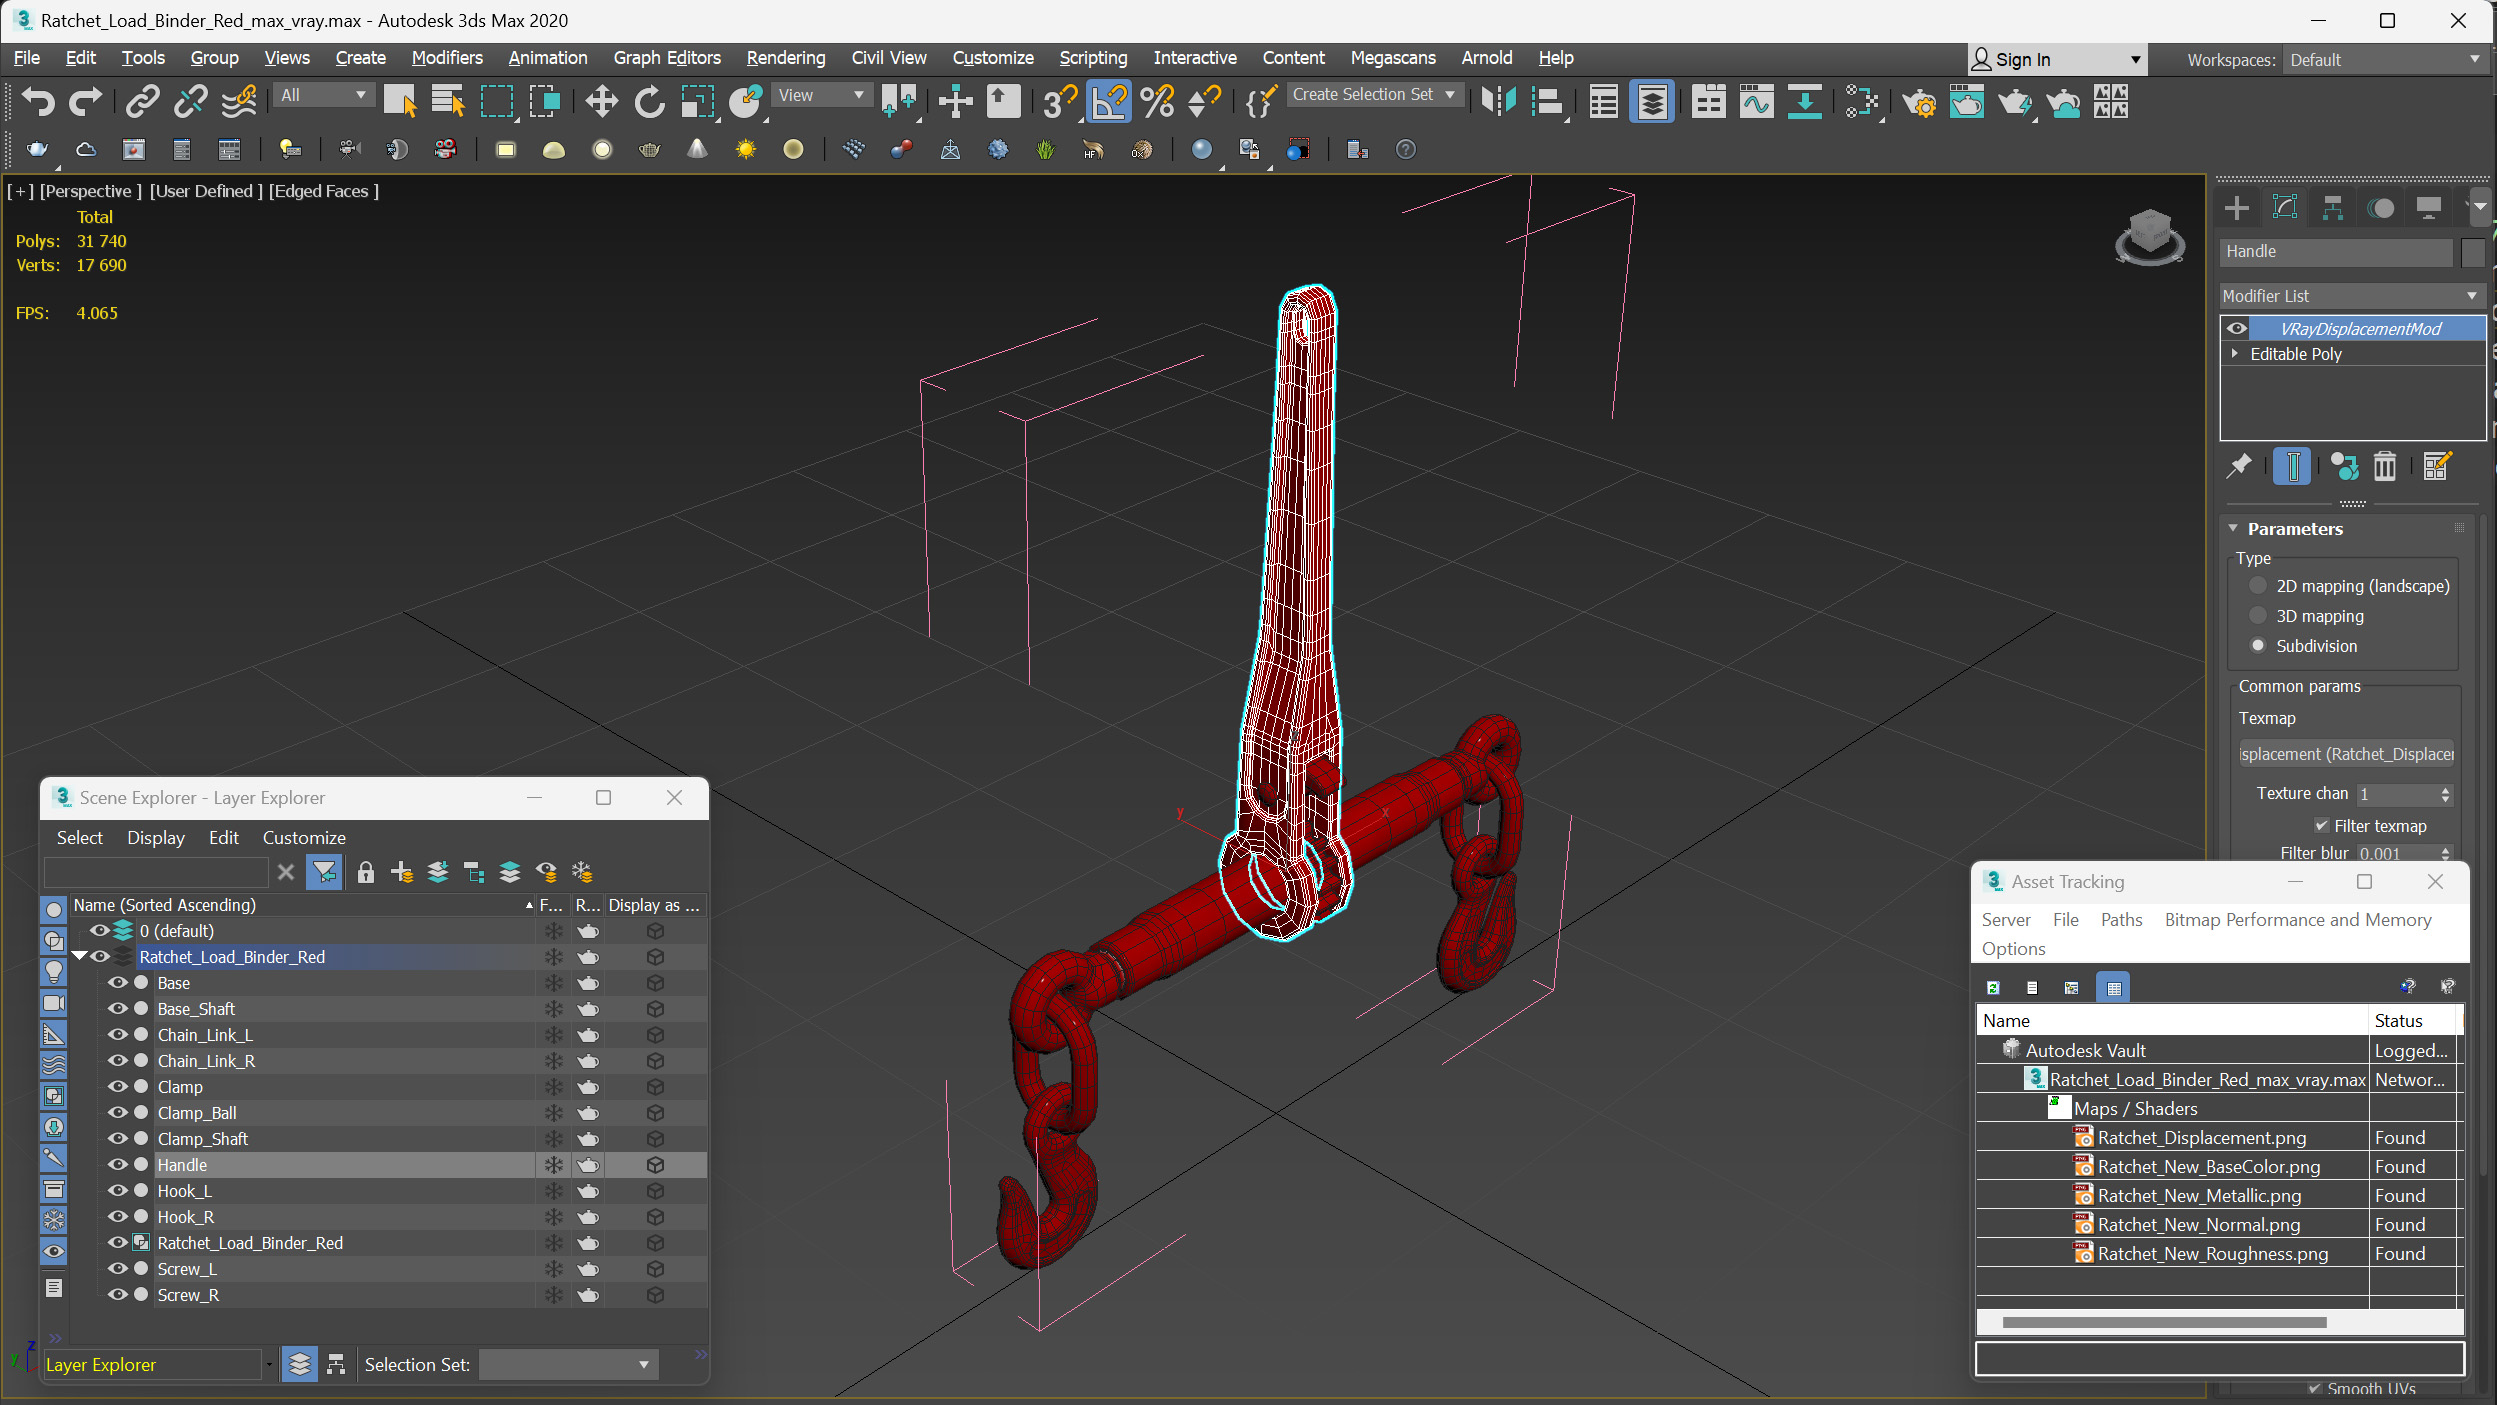Click the Undo arrow icon
This screenshot has width=2497, height=1405.
tap(39, 101)
